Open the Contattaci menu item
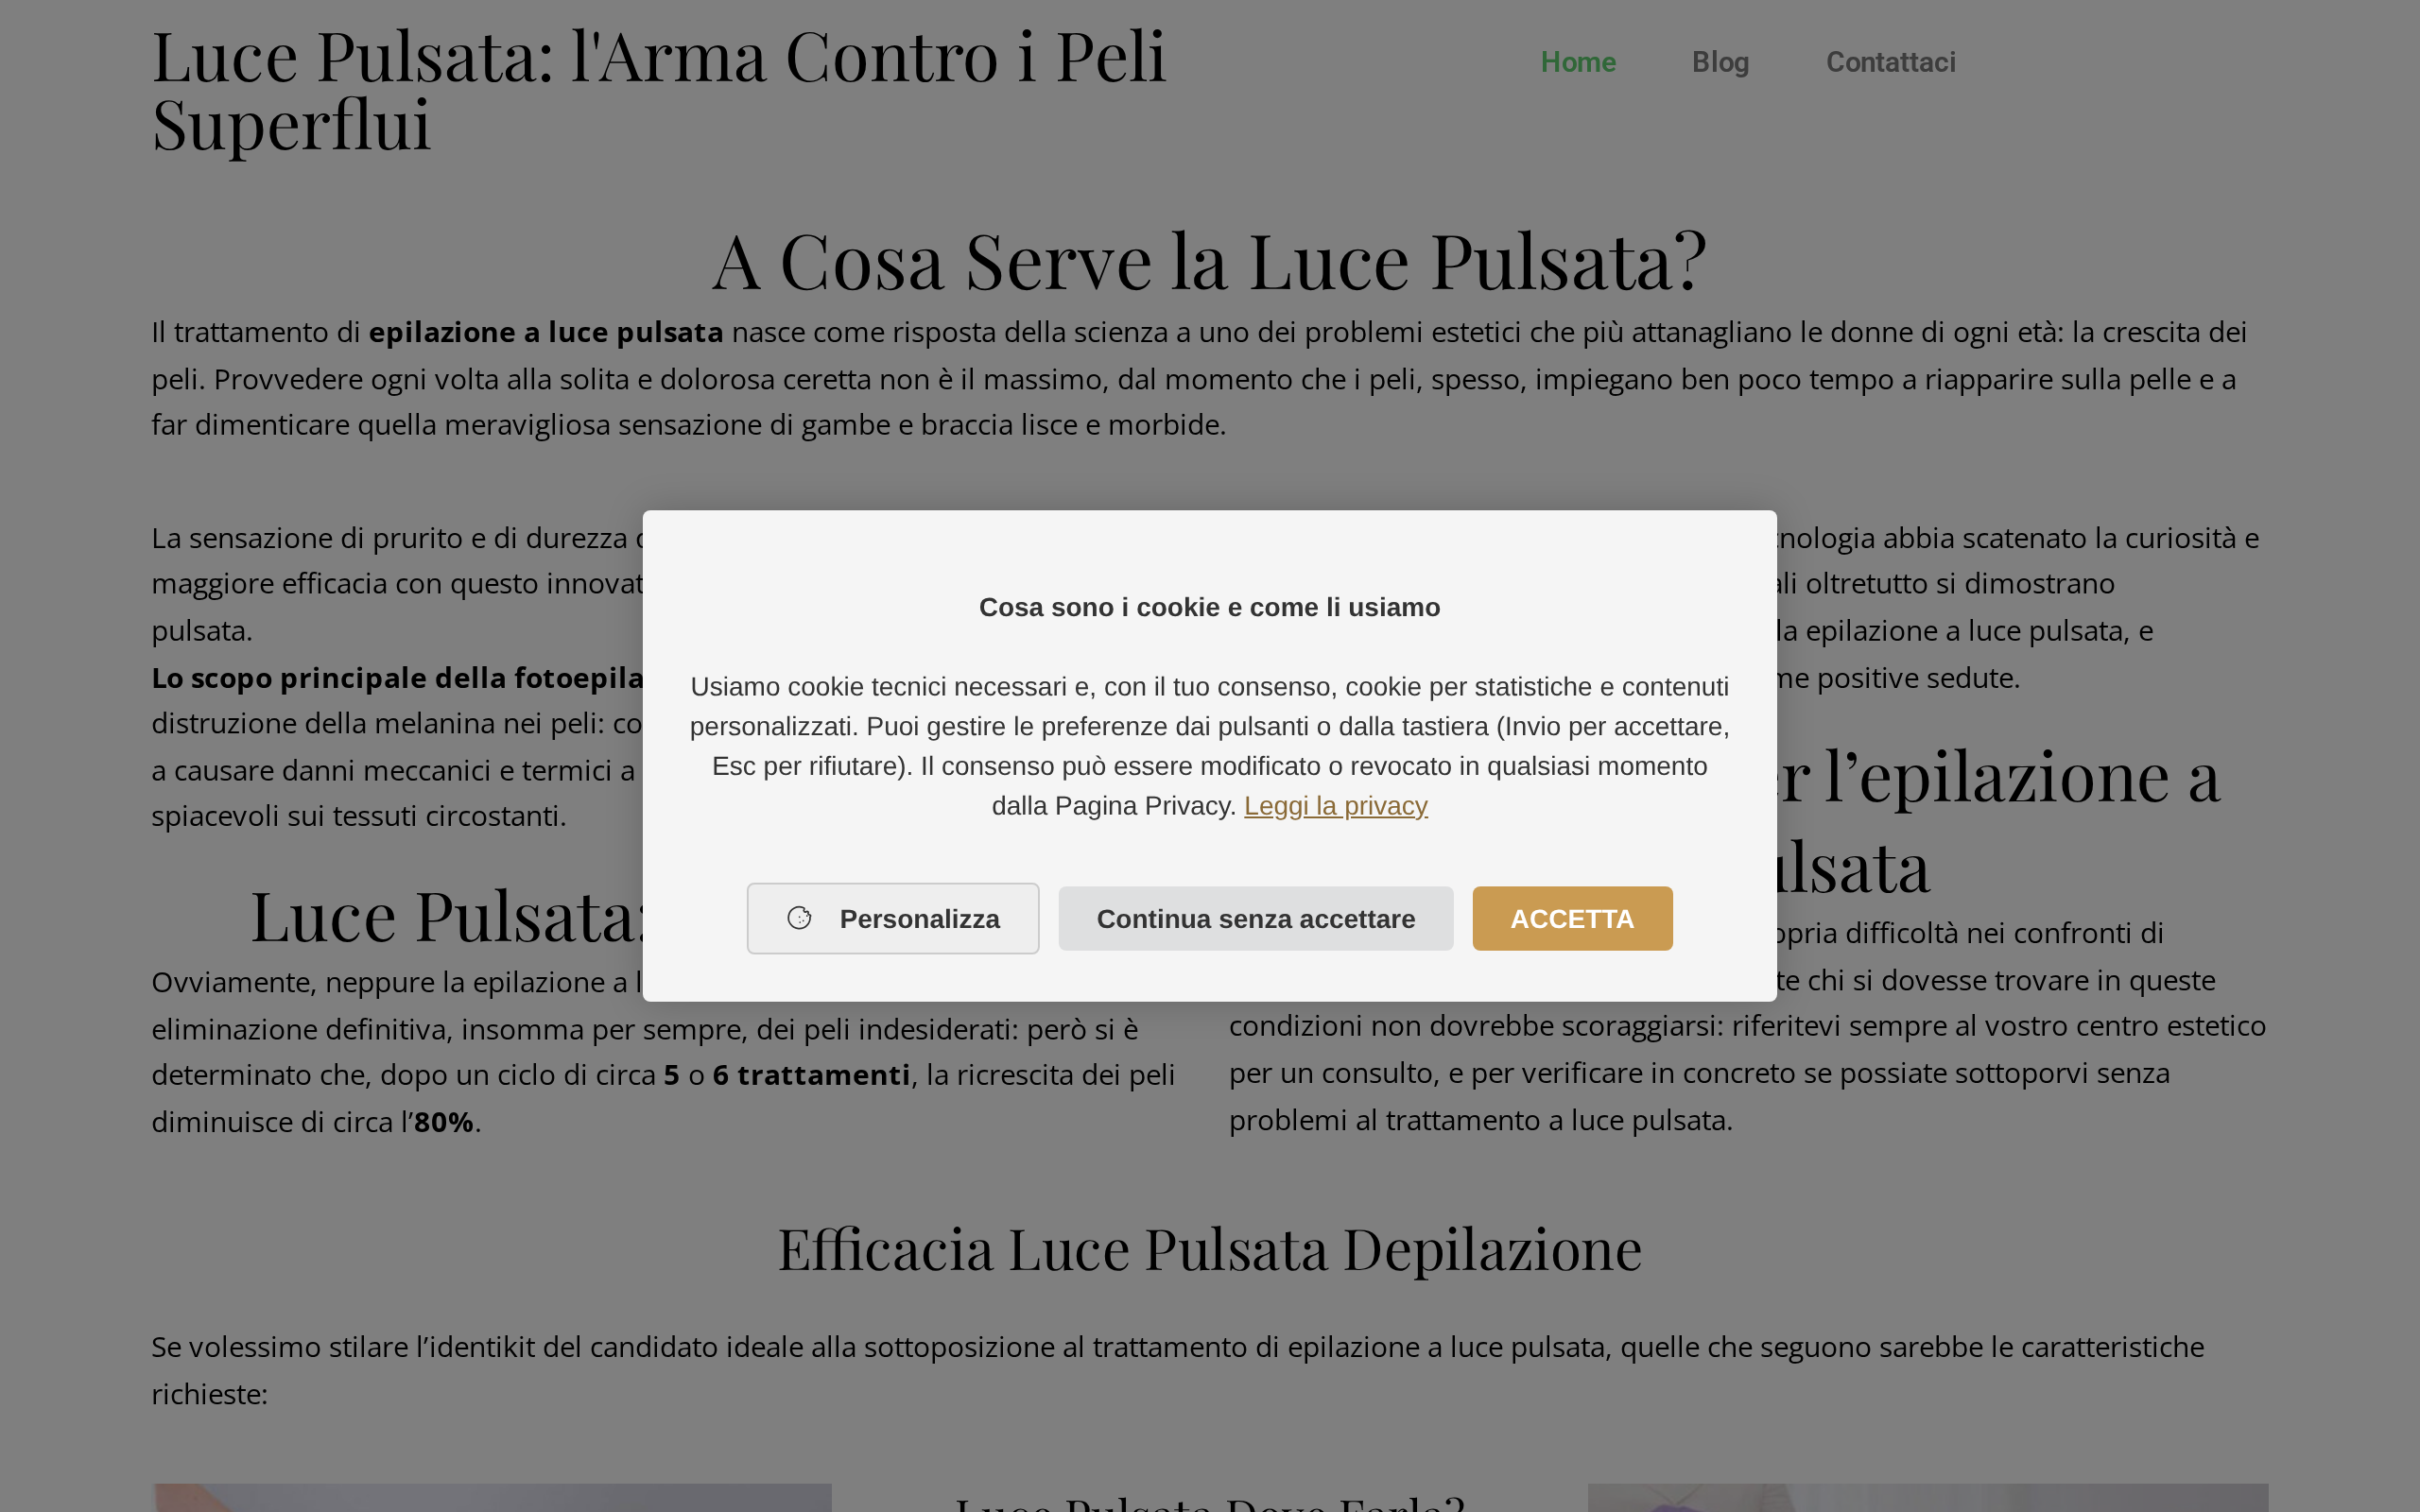Image resolution: width=2420 pixels, height=1512 pixels. coord(1890,62)
